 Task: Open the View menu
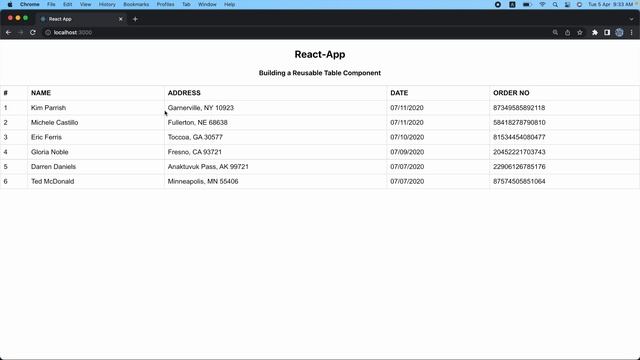[x=85, y=4]
